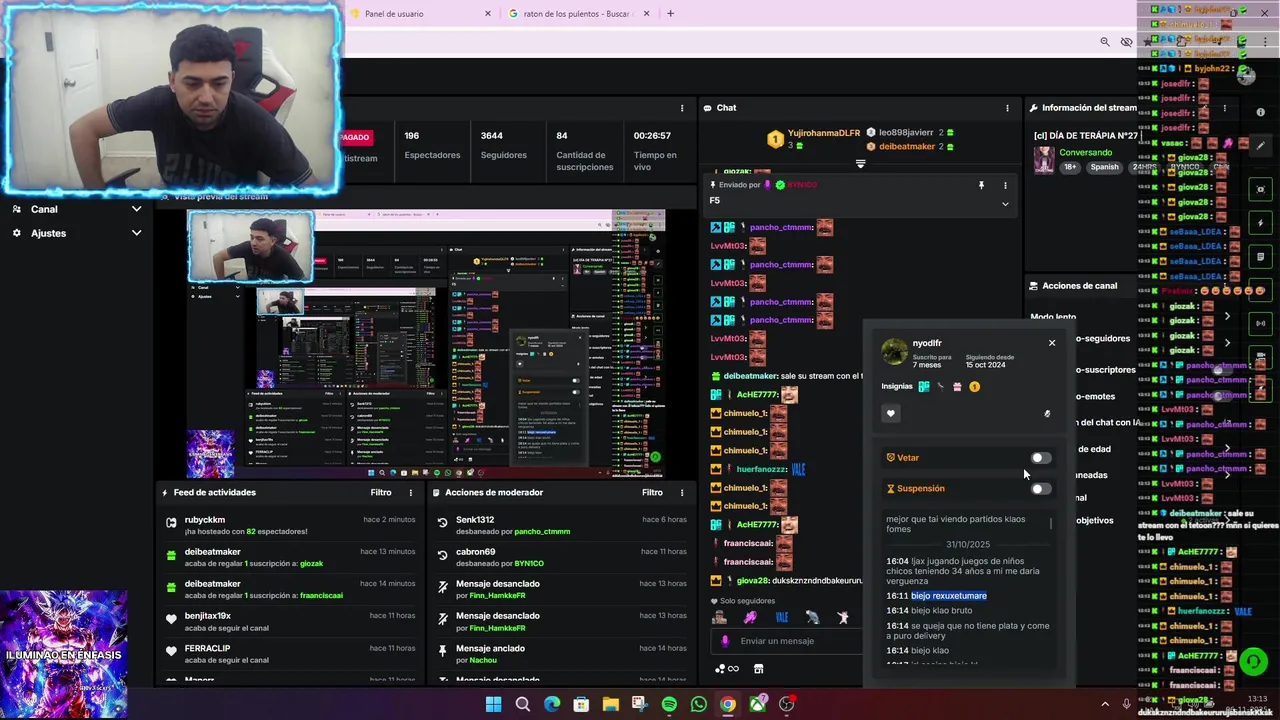Toggle the Vetar switch for nyodlfr

(1041, 458)
